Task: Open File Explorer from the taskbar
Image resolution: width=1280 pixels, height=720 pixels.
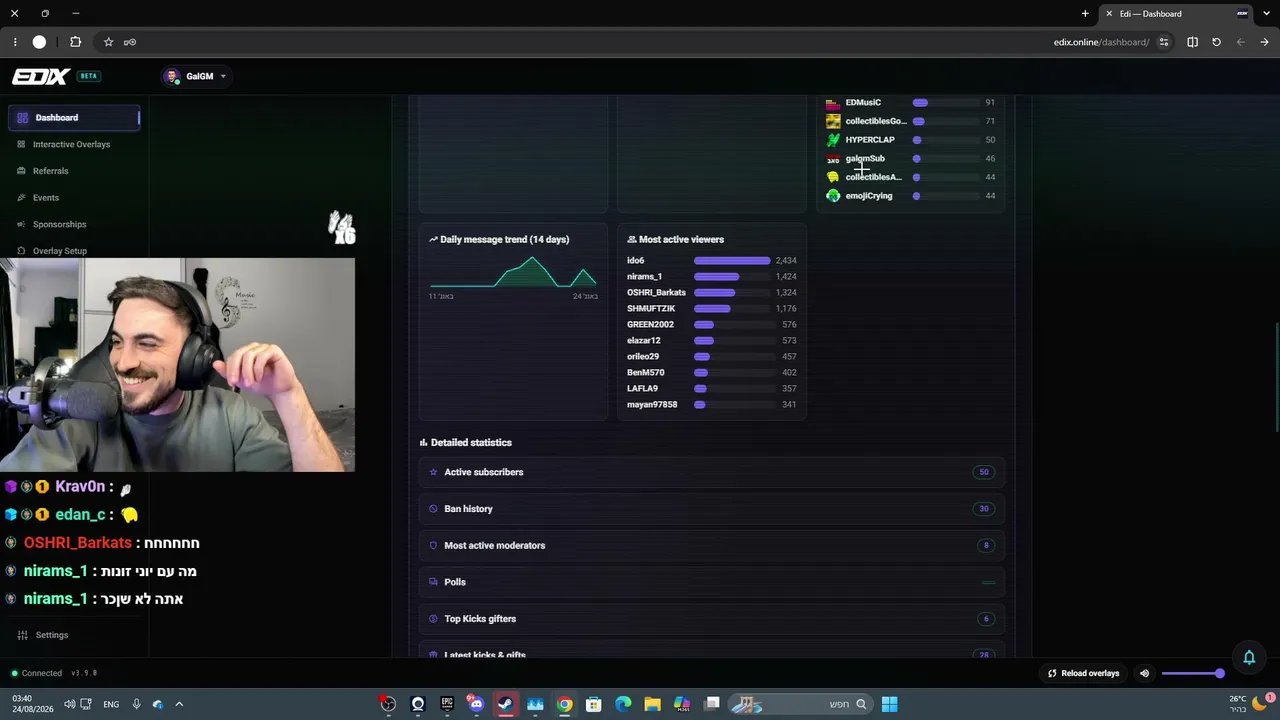Action: point(653,704)
